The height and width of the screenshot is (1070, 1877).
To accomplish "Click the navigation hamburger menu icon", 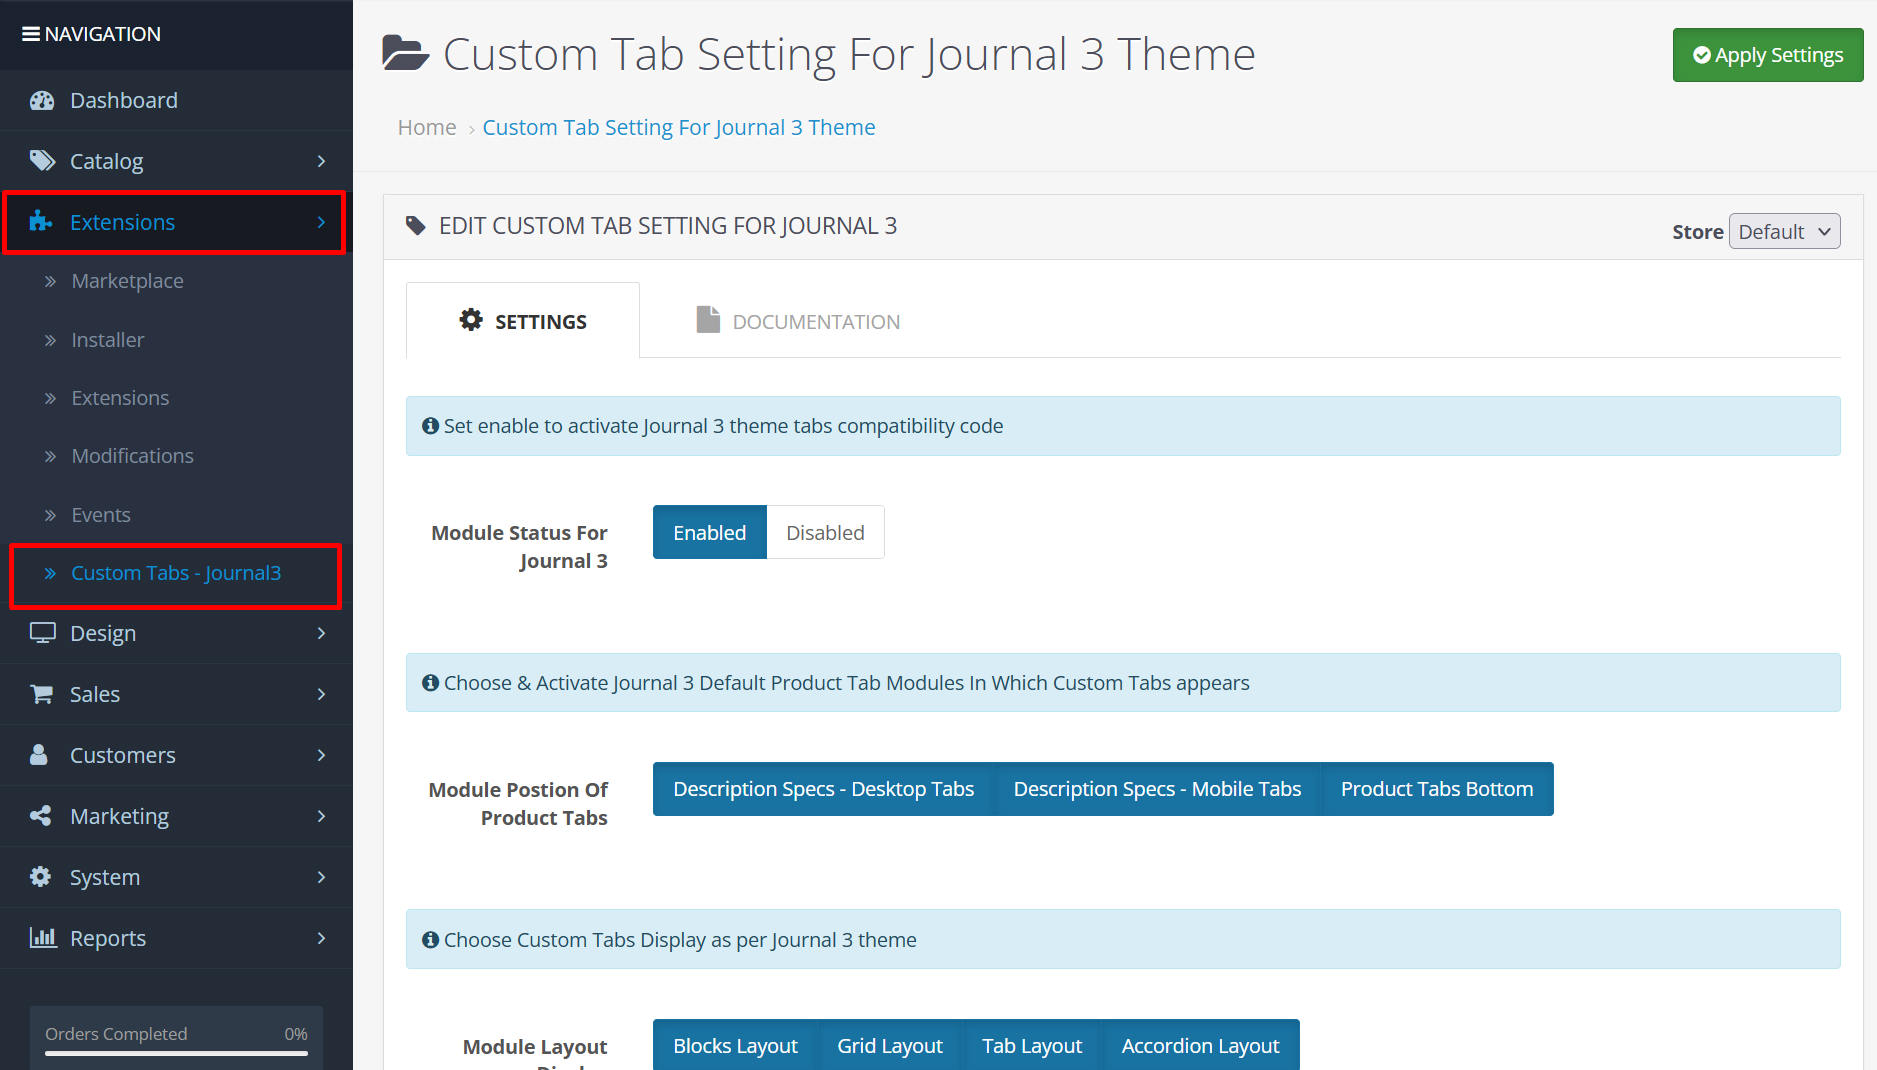I will pos(31,34).
